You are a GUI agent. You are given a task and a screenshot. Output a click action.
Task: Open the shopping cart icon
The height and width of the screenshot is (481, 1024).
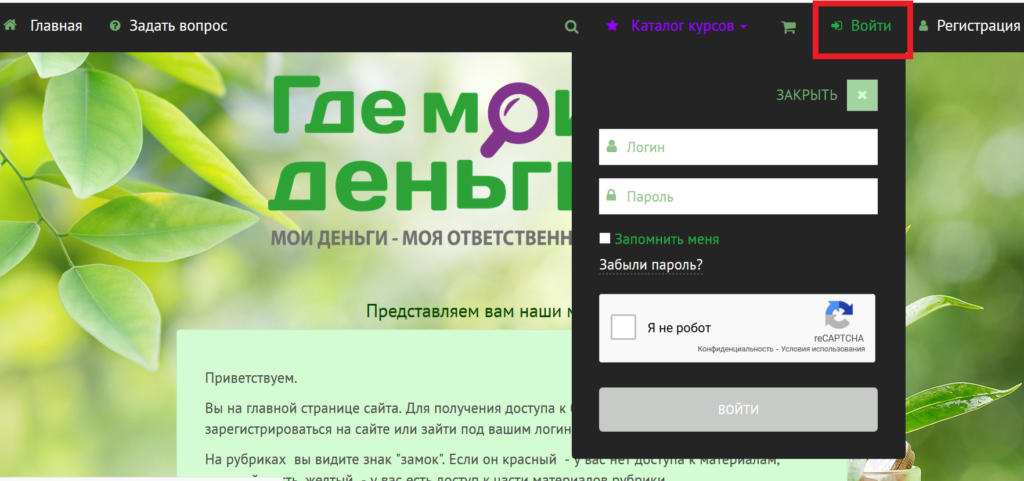pyautogui.click(x=789, y=27)
